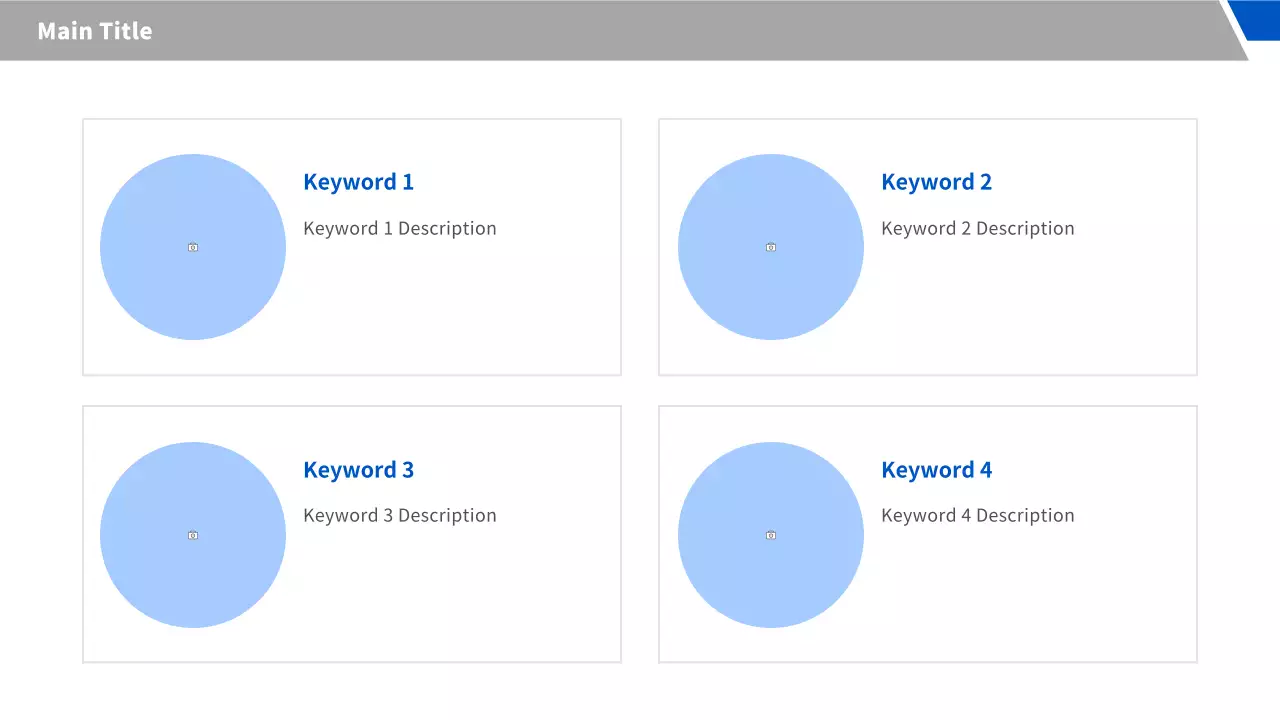Click the "Keyword 4 Description" text
This screenshot has height=720, width=1280.
(x=977, y=516)
